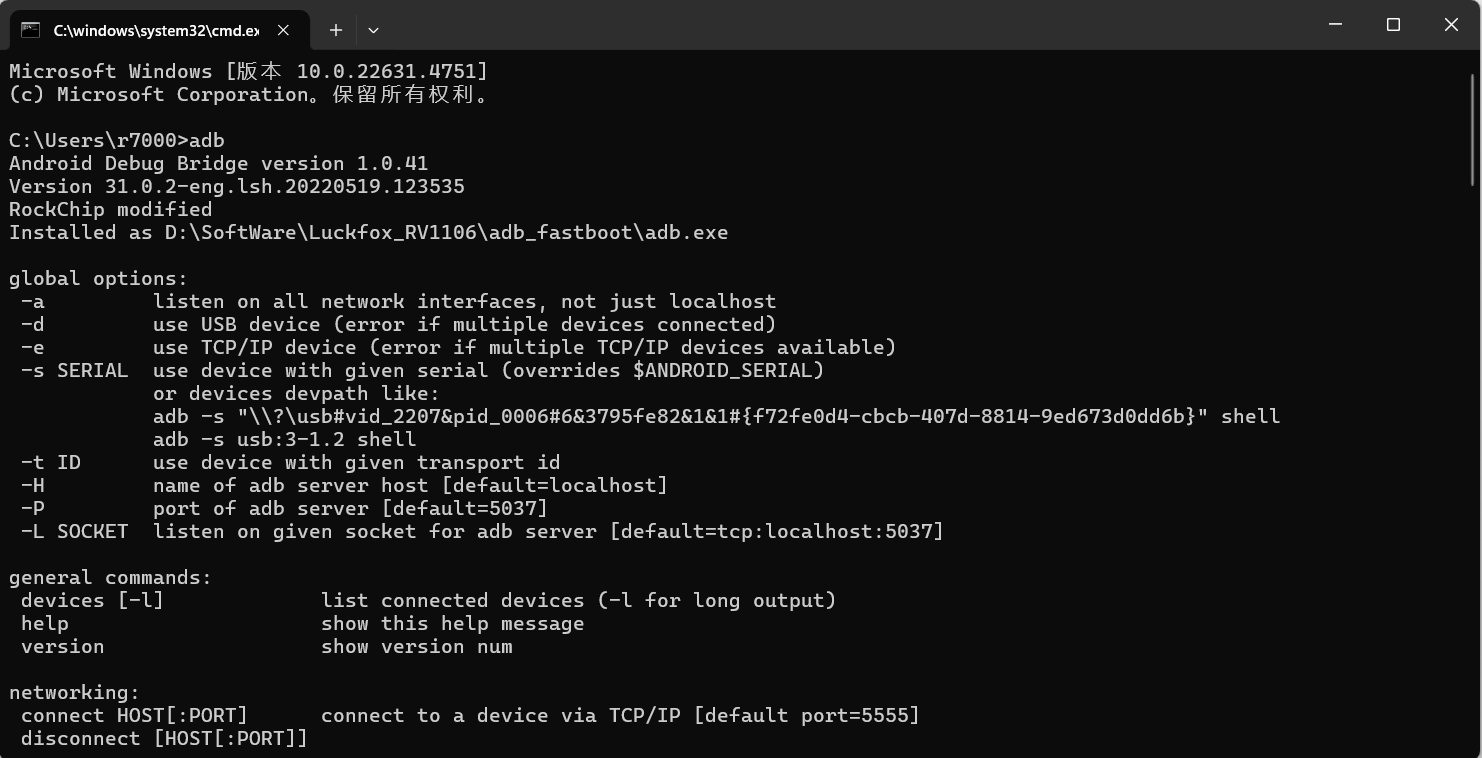The width and height of the screenshot is (1482, 758).
Task: Click the typed "adb" command at the prompt
Action: click(x=207, y=140)
